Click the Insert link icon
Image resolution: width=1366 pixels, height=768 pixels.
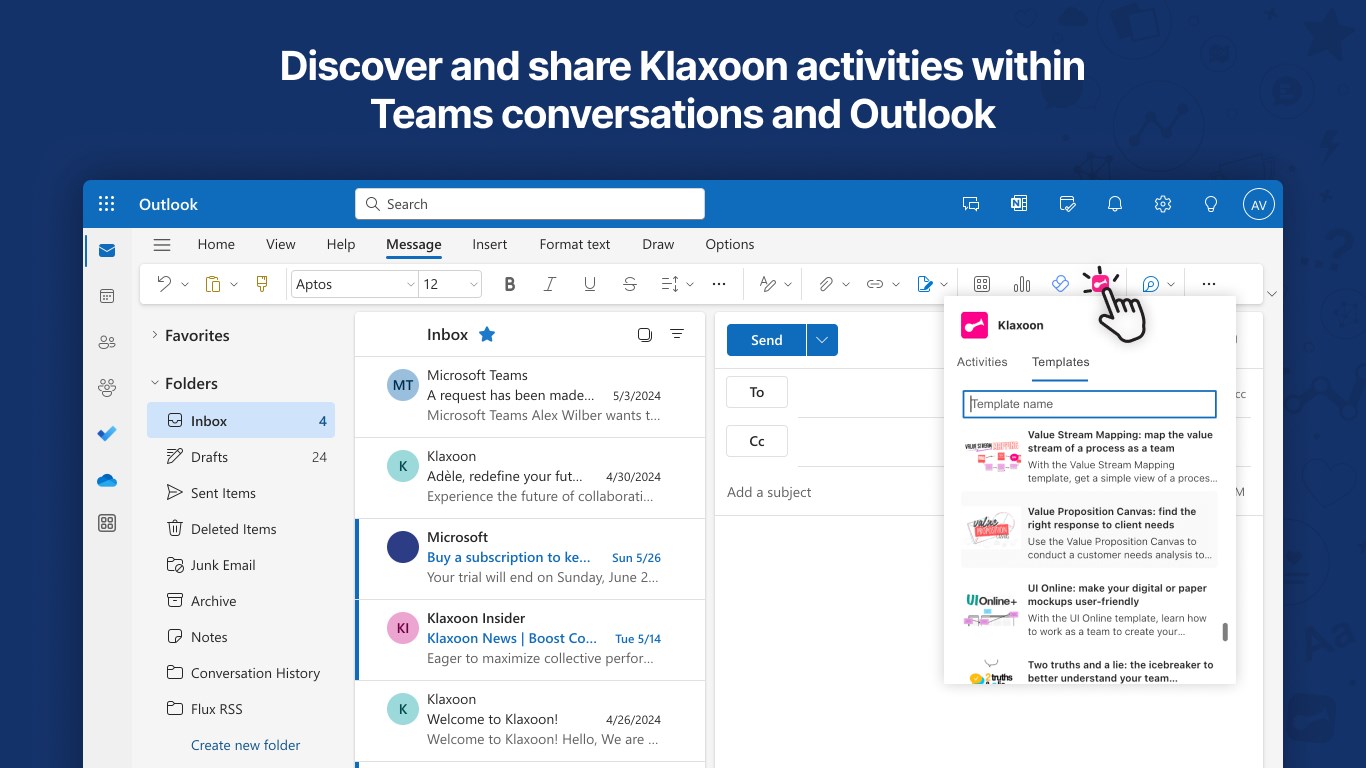click(x=875, y=284)
